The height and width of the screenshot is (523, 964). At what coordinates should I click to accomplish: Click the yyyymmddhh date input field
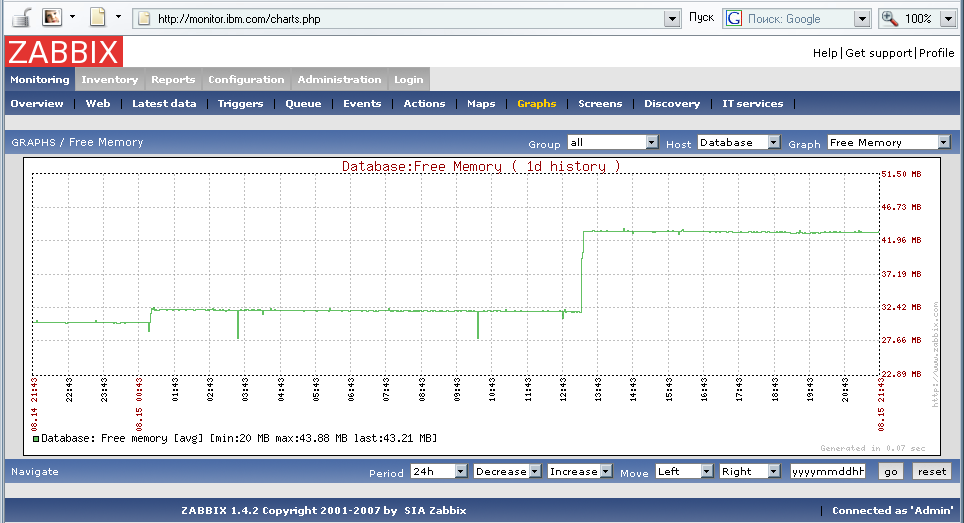tap(827, 471)
